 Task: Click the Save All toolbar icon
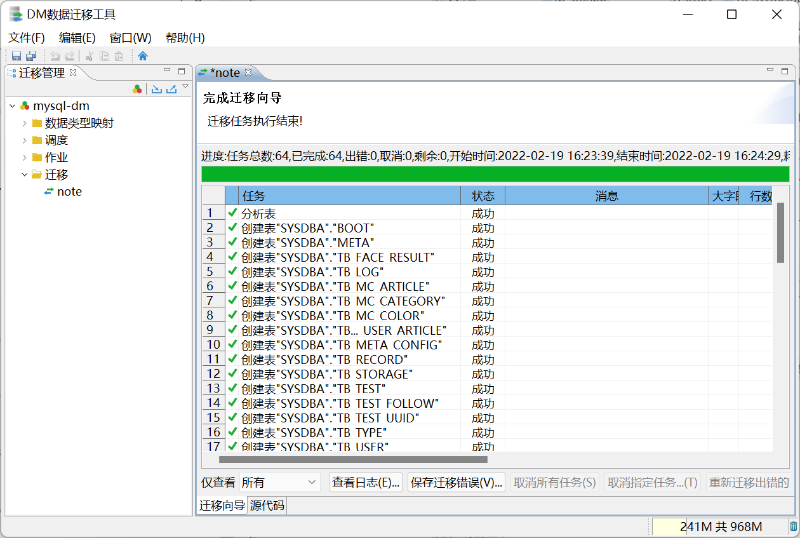(31, 56)
